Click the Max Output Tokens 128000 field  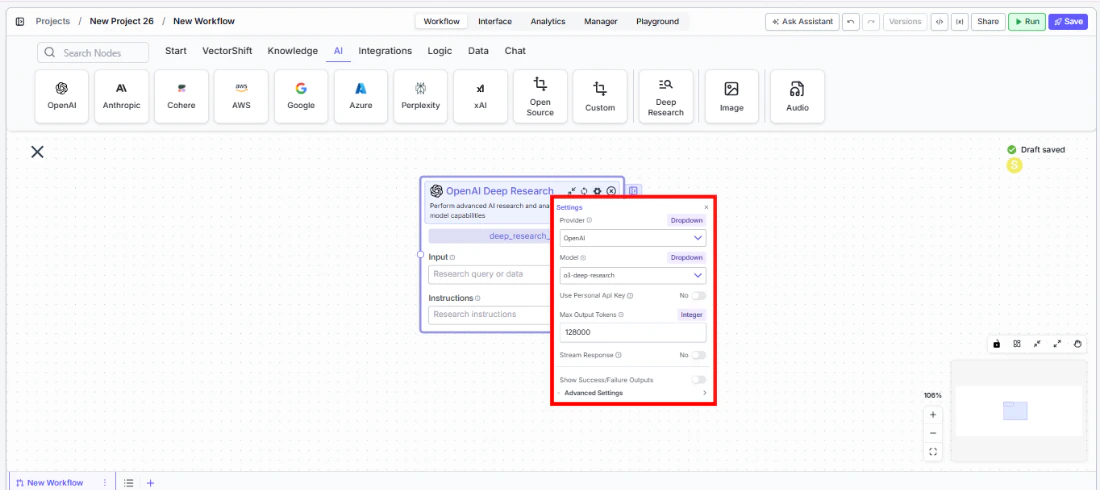[633, 333]
